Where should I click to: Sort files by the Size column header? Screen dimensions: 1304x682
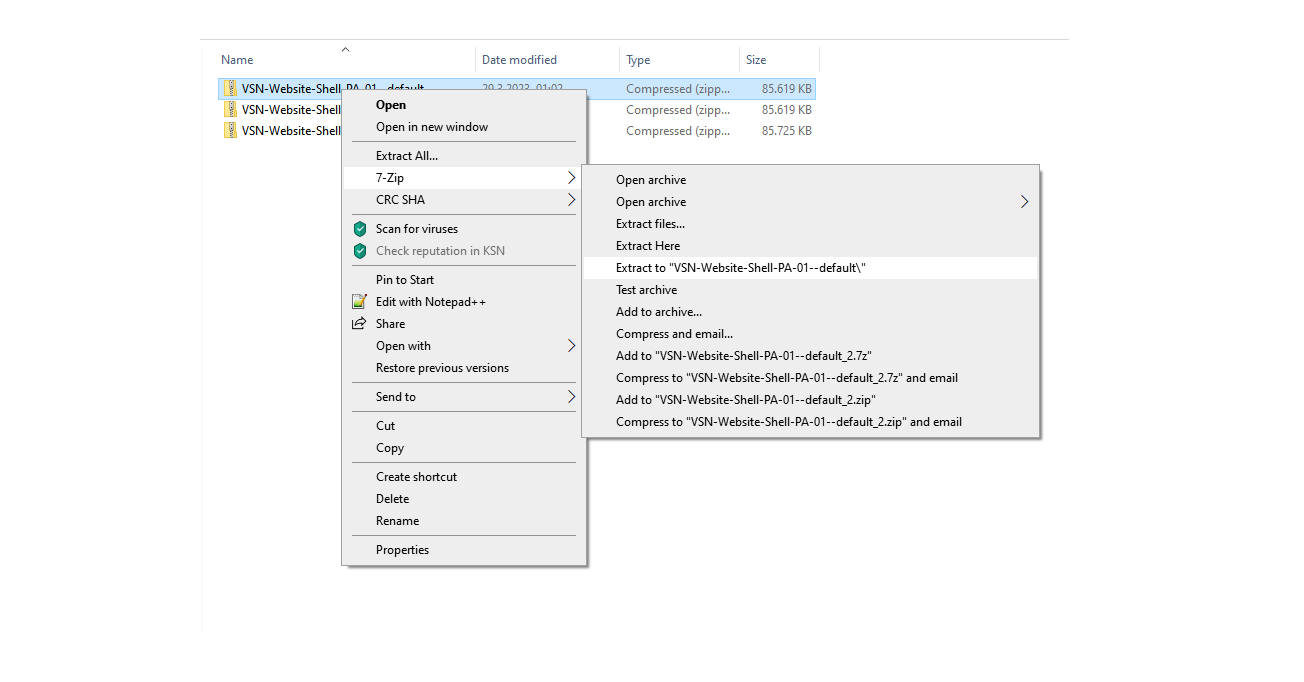coord(756,60)
